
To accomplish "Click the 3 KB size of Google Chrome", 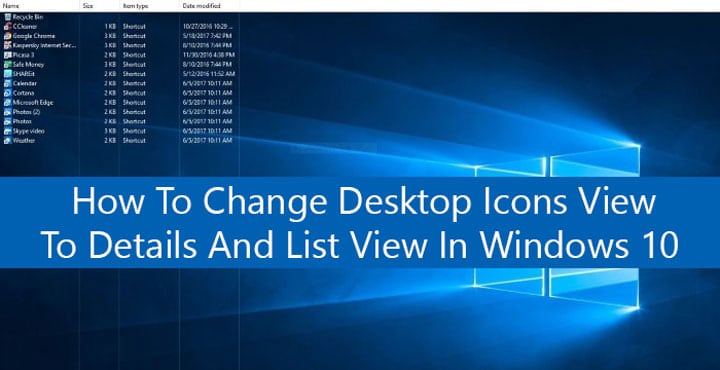I will (x=110, y=36).
